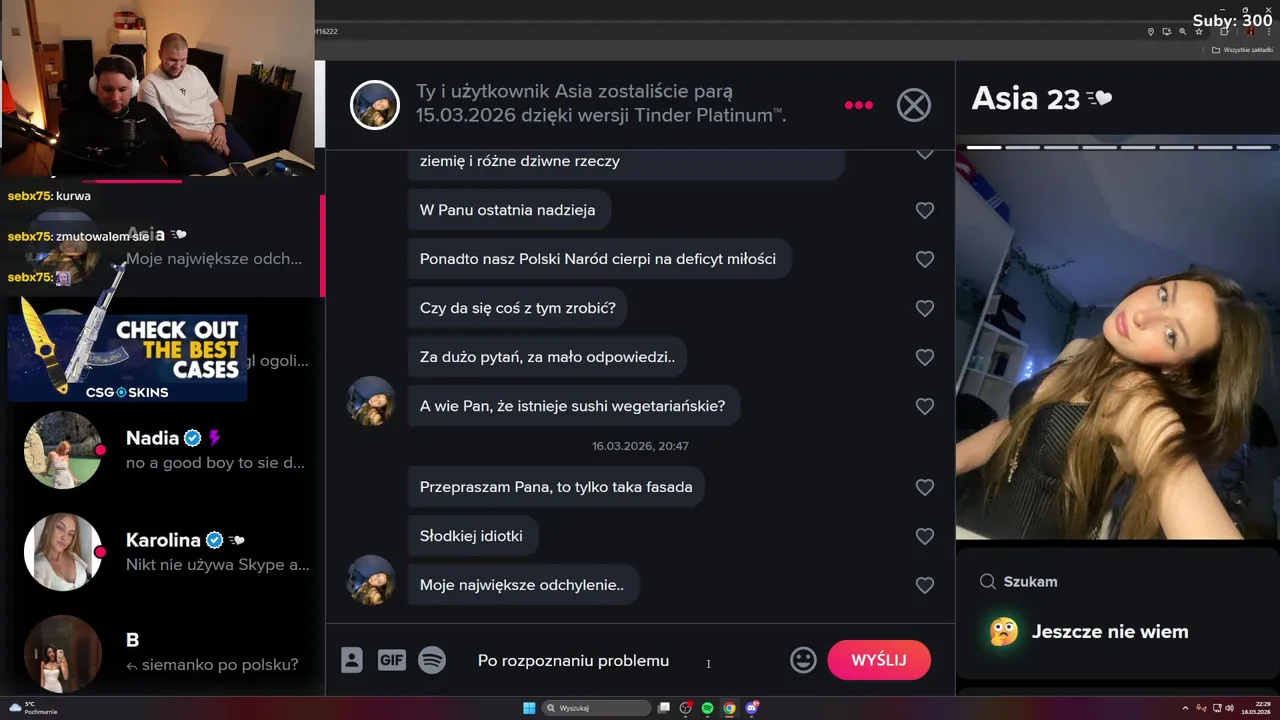Open the GIF picker in chat
The height and width of the screenshot is (720, 1280).
point(391,660)
